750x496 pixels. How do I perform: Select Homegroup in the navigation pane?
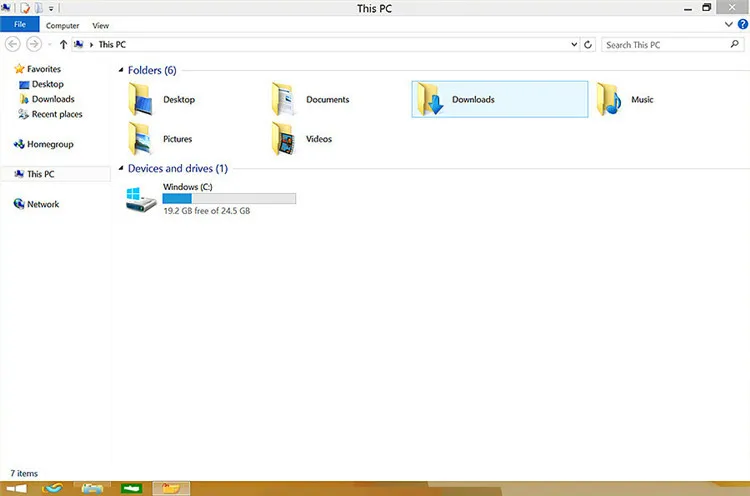(x=44, y=144)
